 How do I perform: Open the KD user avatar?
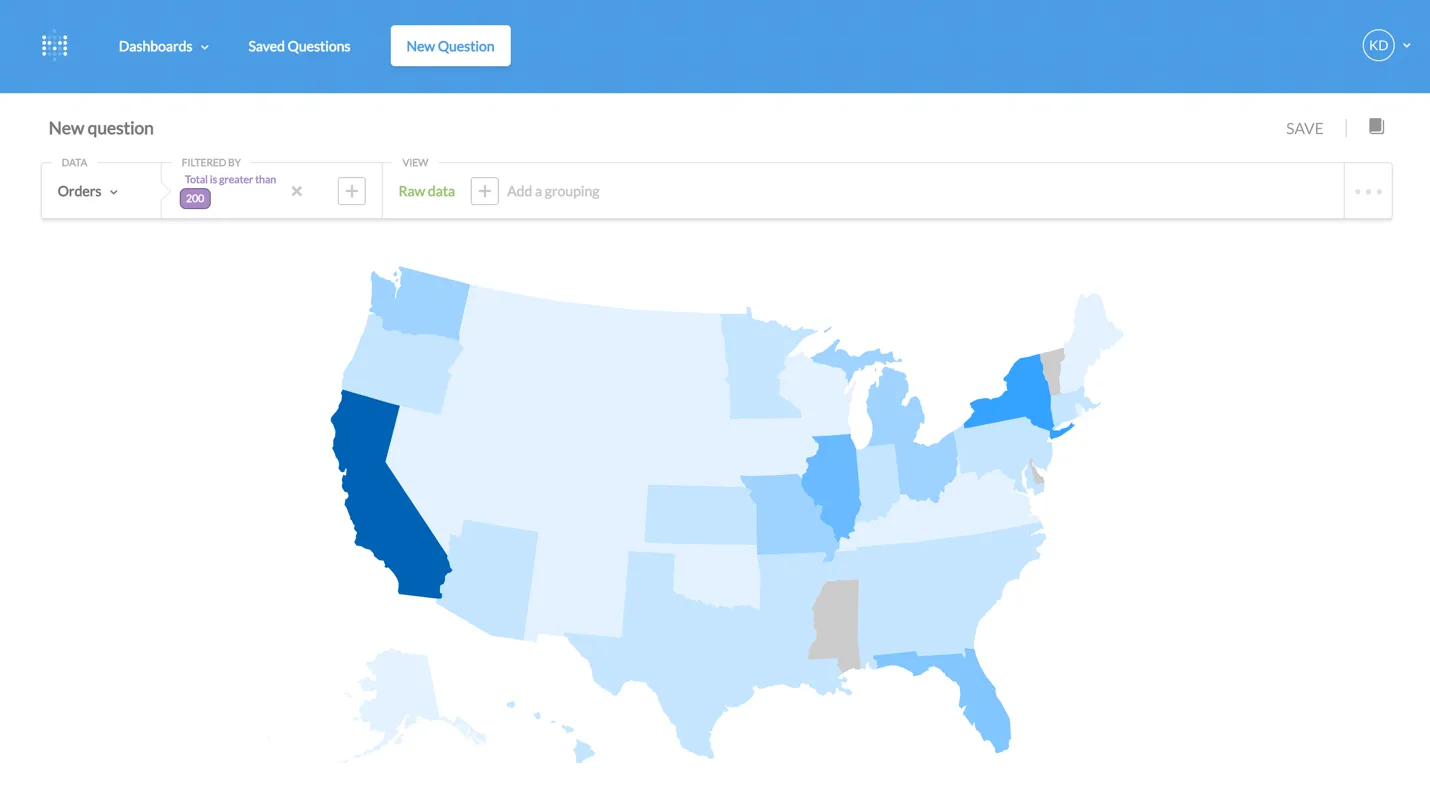pyautogui.click(x=1378, y=45)
